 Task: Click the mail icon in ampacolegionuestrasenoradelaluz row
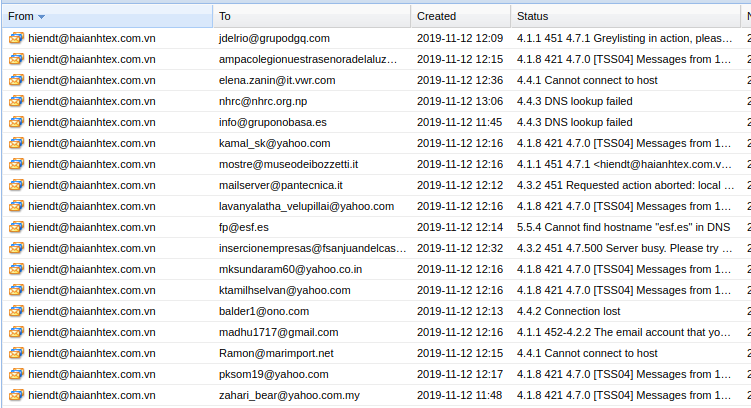pos(16,59)
